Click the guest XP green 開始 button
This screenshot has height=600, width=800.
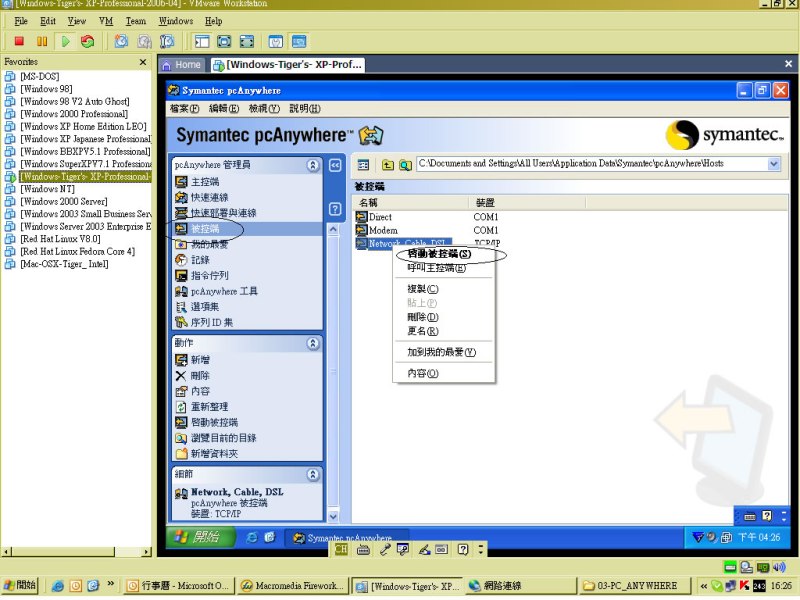click(x=201, y=537)
